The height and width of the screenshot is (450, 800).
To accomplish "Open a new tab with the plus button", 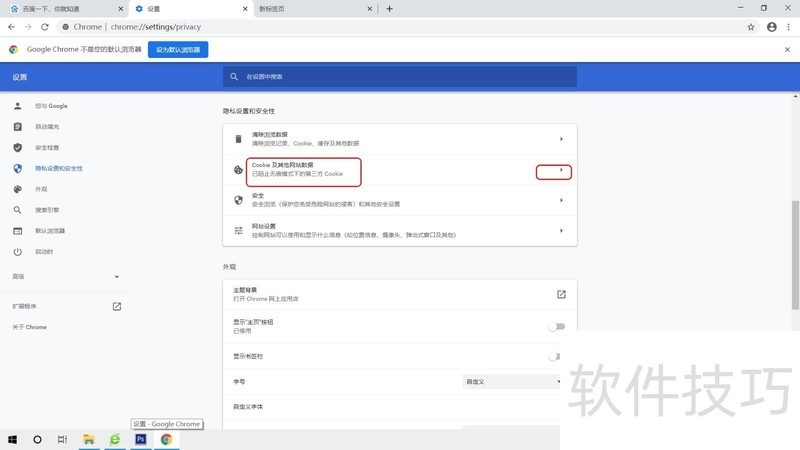I will (389, 9).
